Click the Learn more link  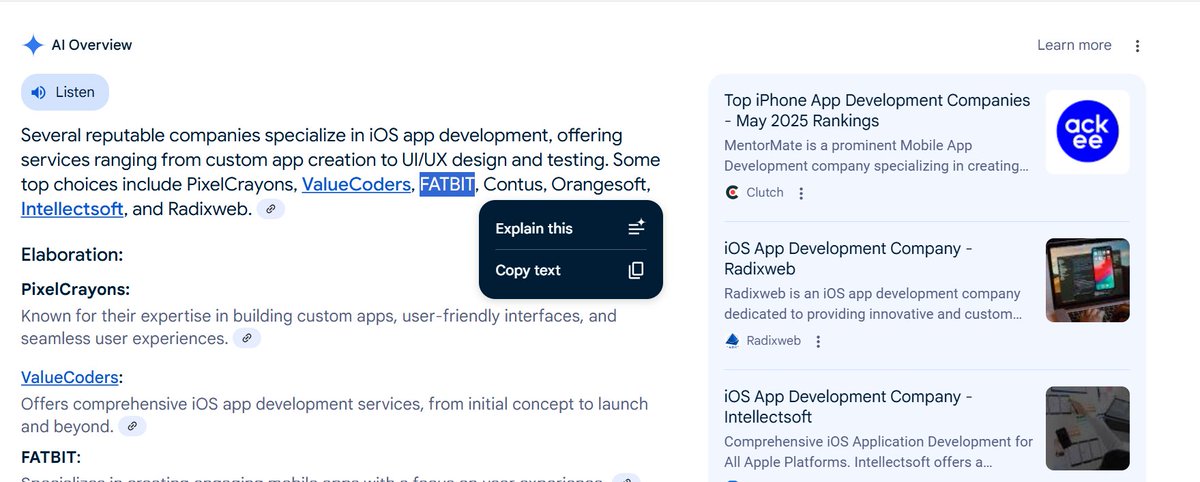[x=1074, y=45]
